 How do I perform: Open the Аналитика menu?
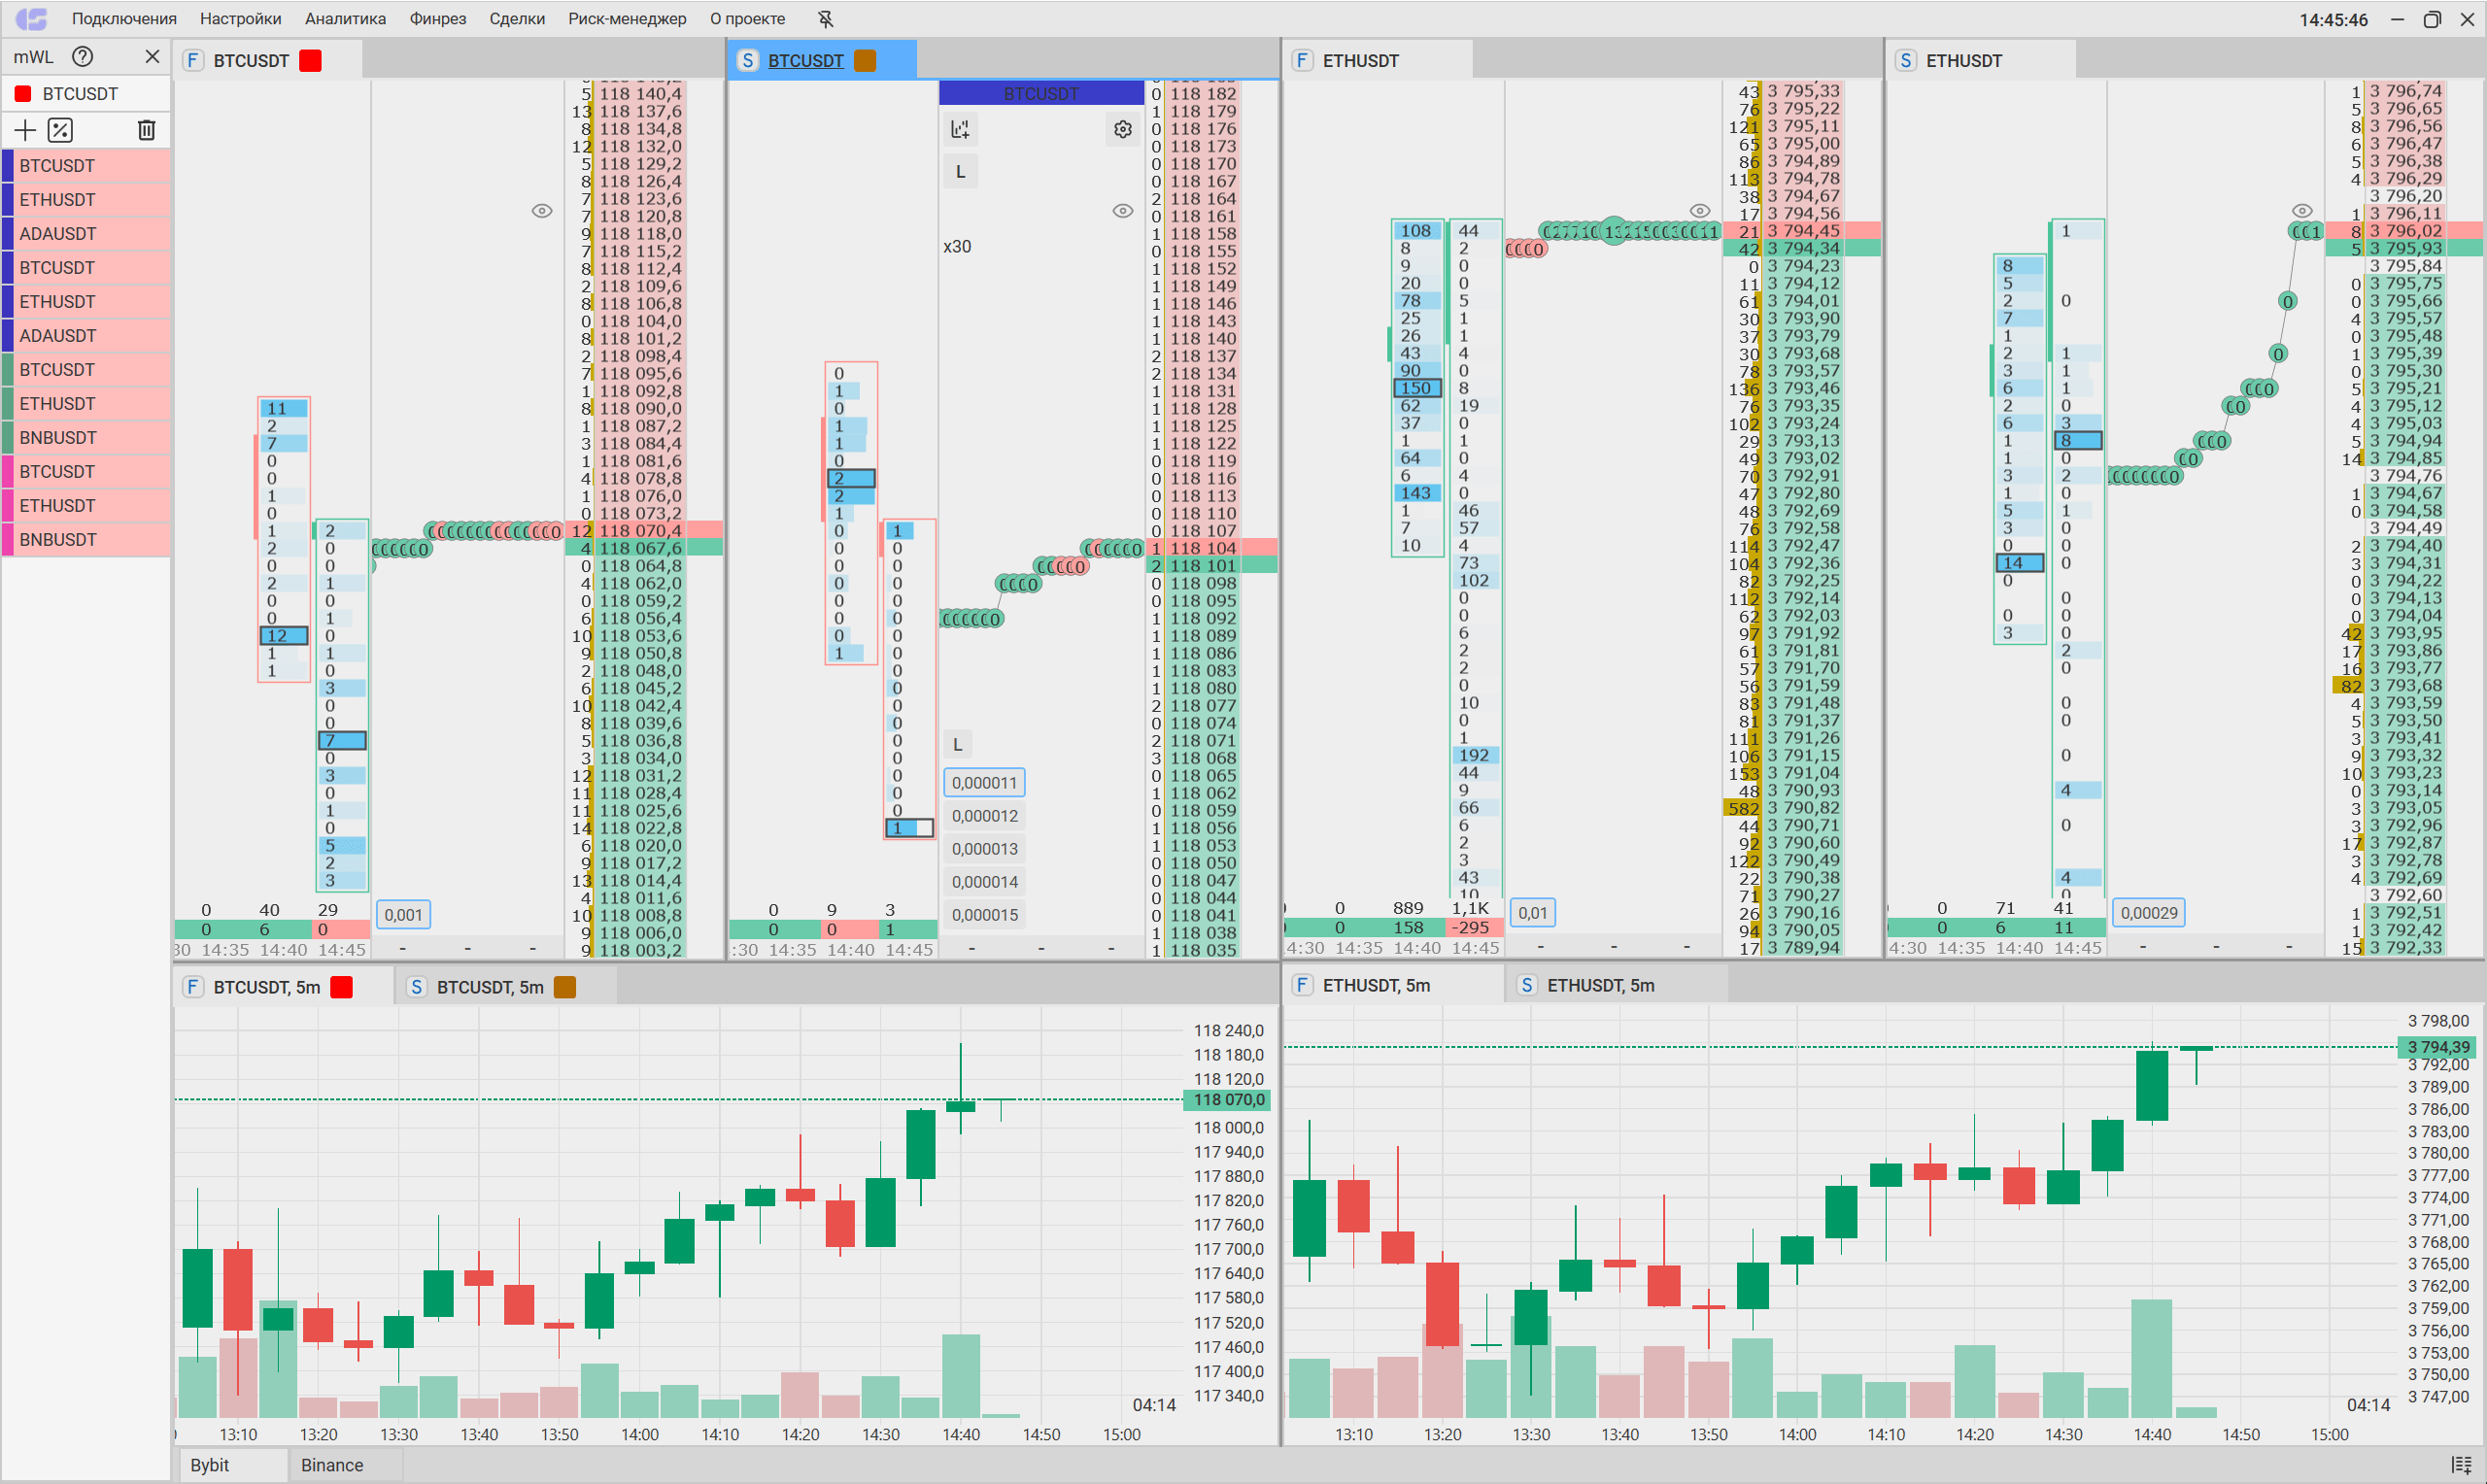pyautogui.click(x=345, y=19)
